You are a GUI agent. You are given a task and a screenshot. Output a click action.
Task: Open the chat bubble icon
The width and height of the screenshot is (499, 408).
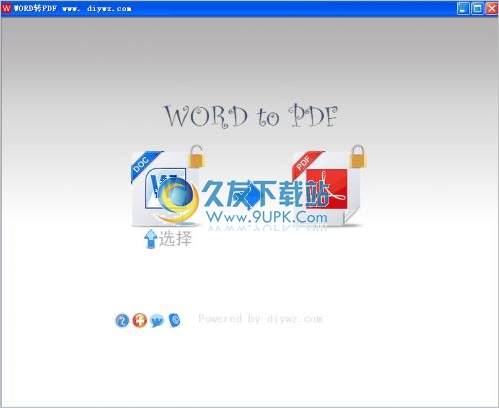157,321
